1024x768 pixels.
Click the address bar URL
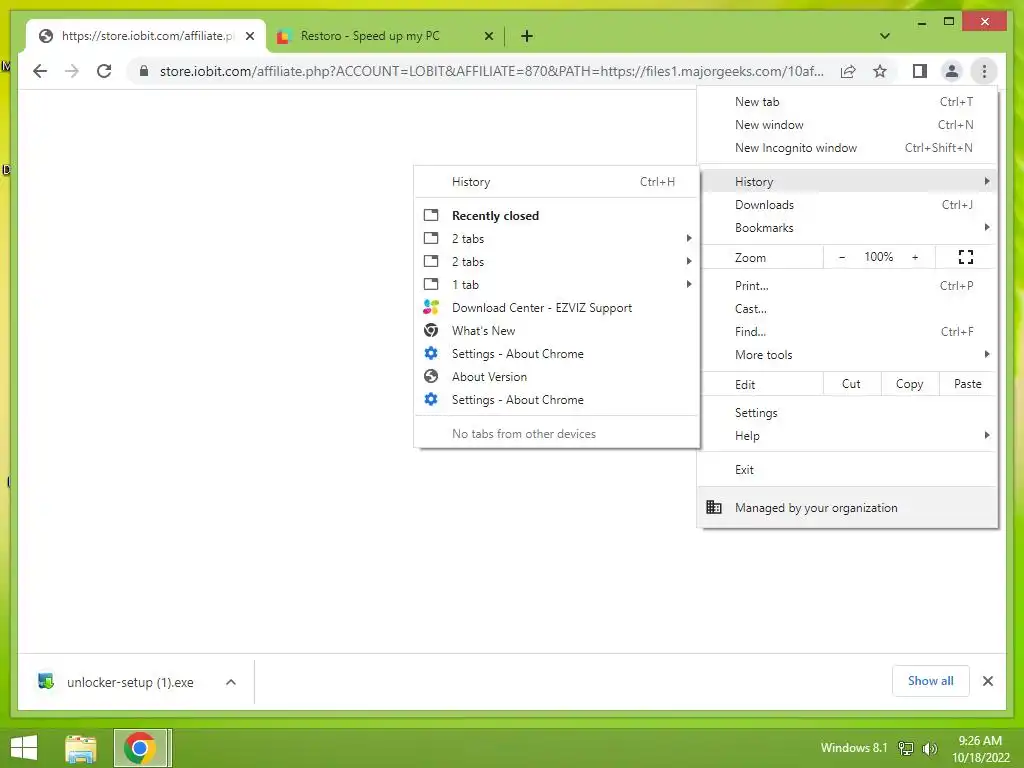pos(491,71)
